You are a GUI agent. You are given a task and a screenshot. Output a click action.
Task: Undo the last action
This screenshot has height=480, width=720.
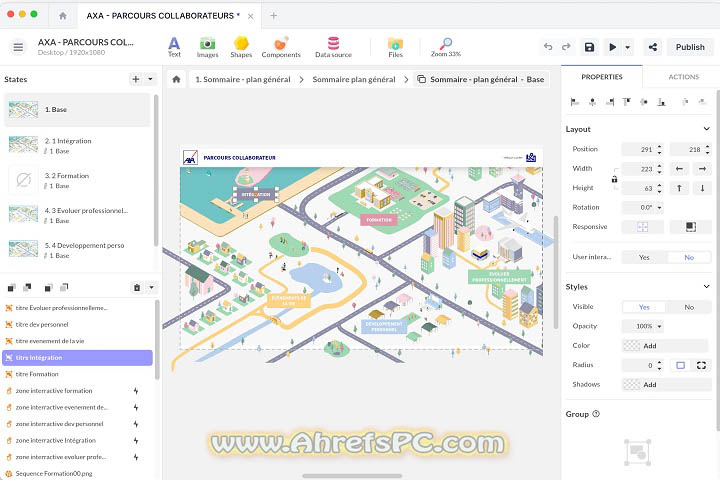548,47
